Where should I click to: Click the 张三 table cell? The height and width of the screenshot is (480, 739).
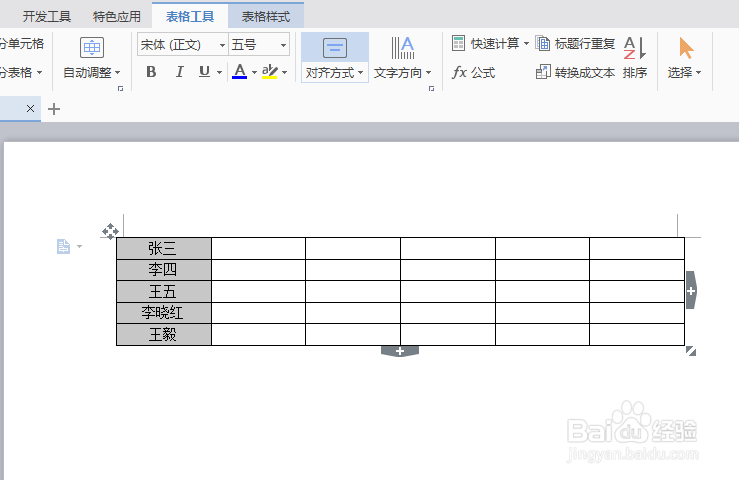coord(164,248)
